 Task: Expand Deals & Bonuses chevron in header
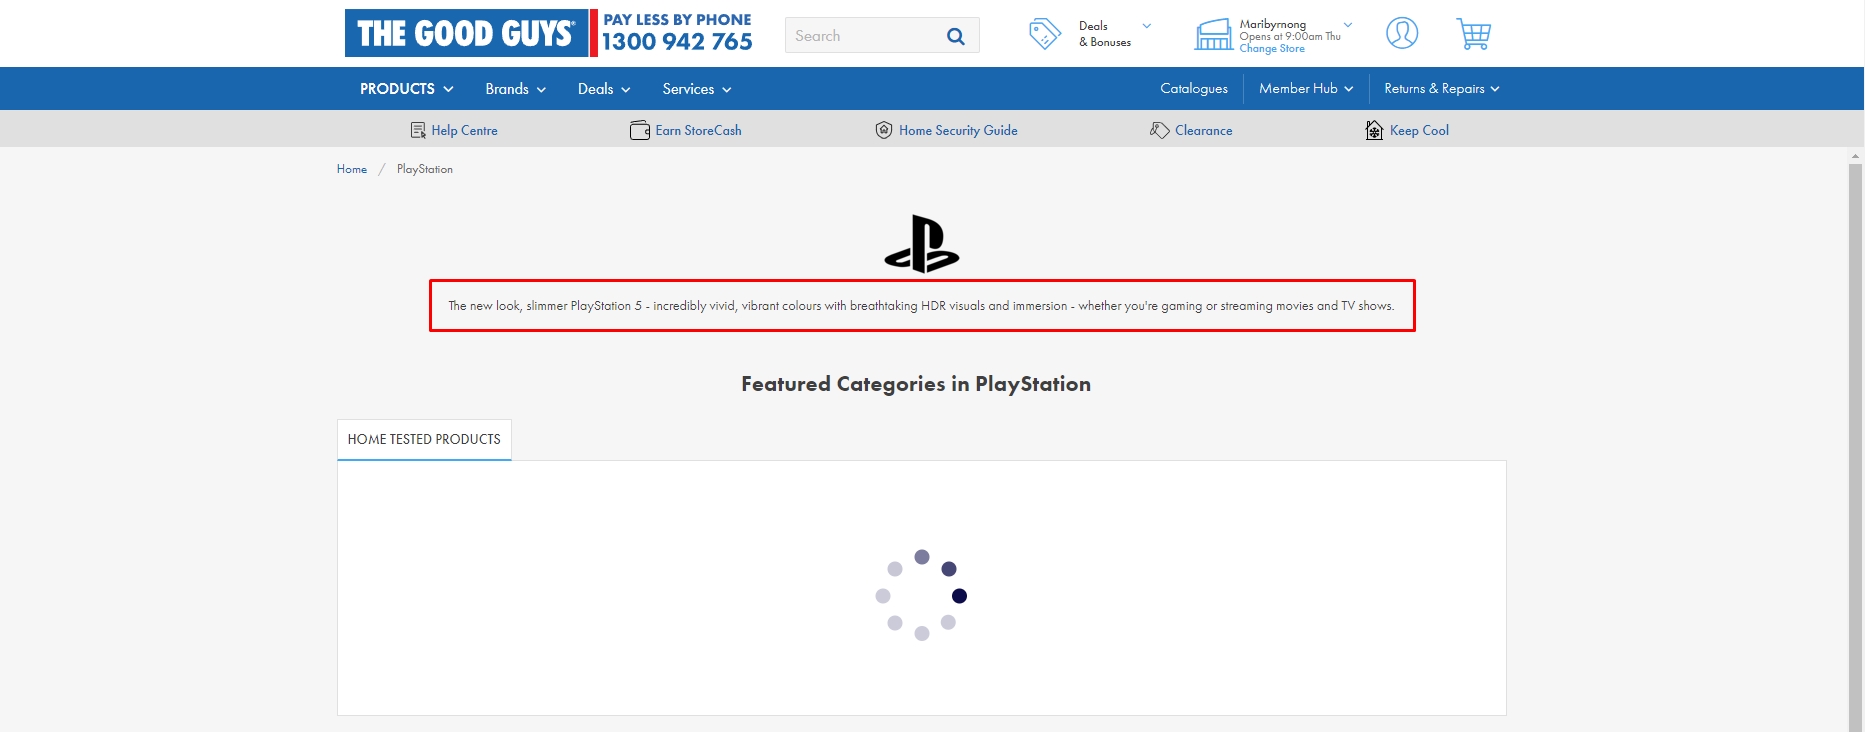pos(1147,26)
